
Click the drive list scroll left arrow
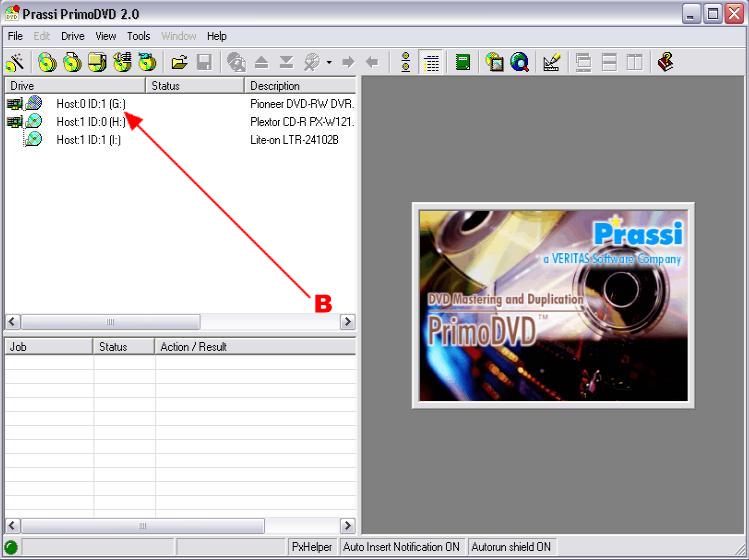[13, 322]
